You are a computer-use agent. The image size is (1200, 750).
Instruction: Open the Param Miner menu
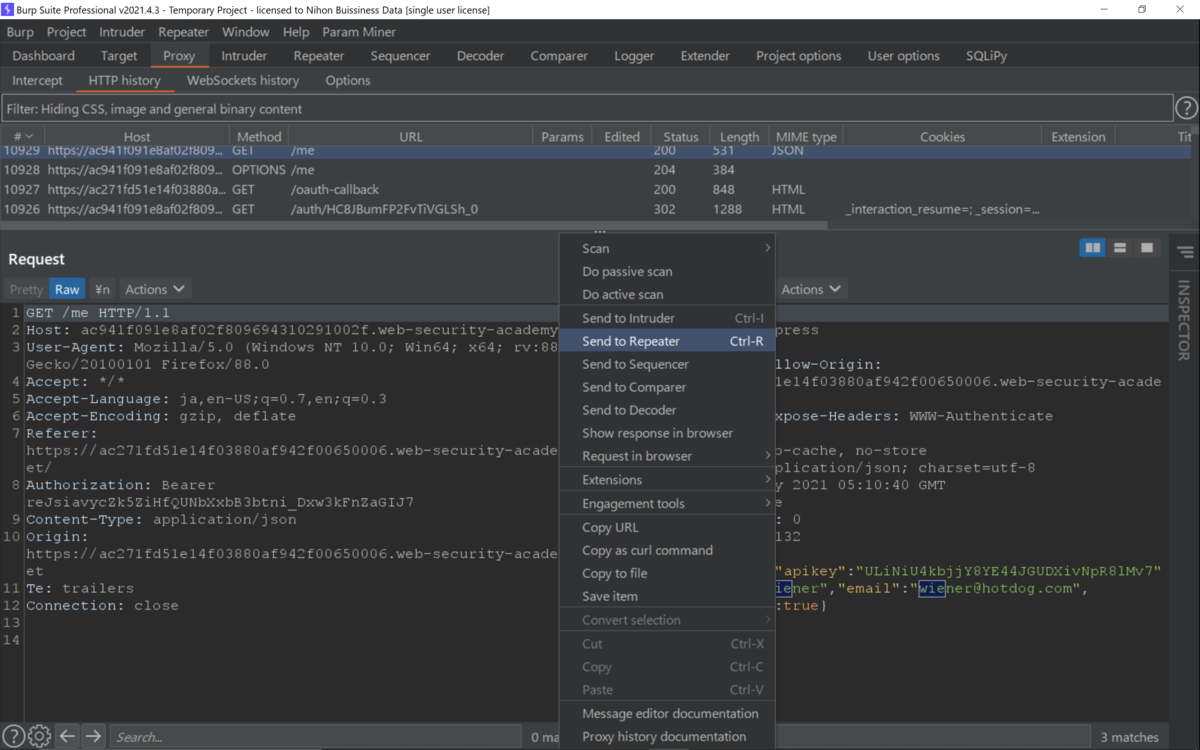pos(359,32)
